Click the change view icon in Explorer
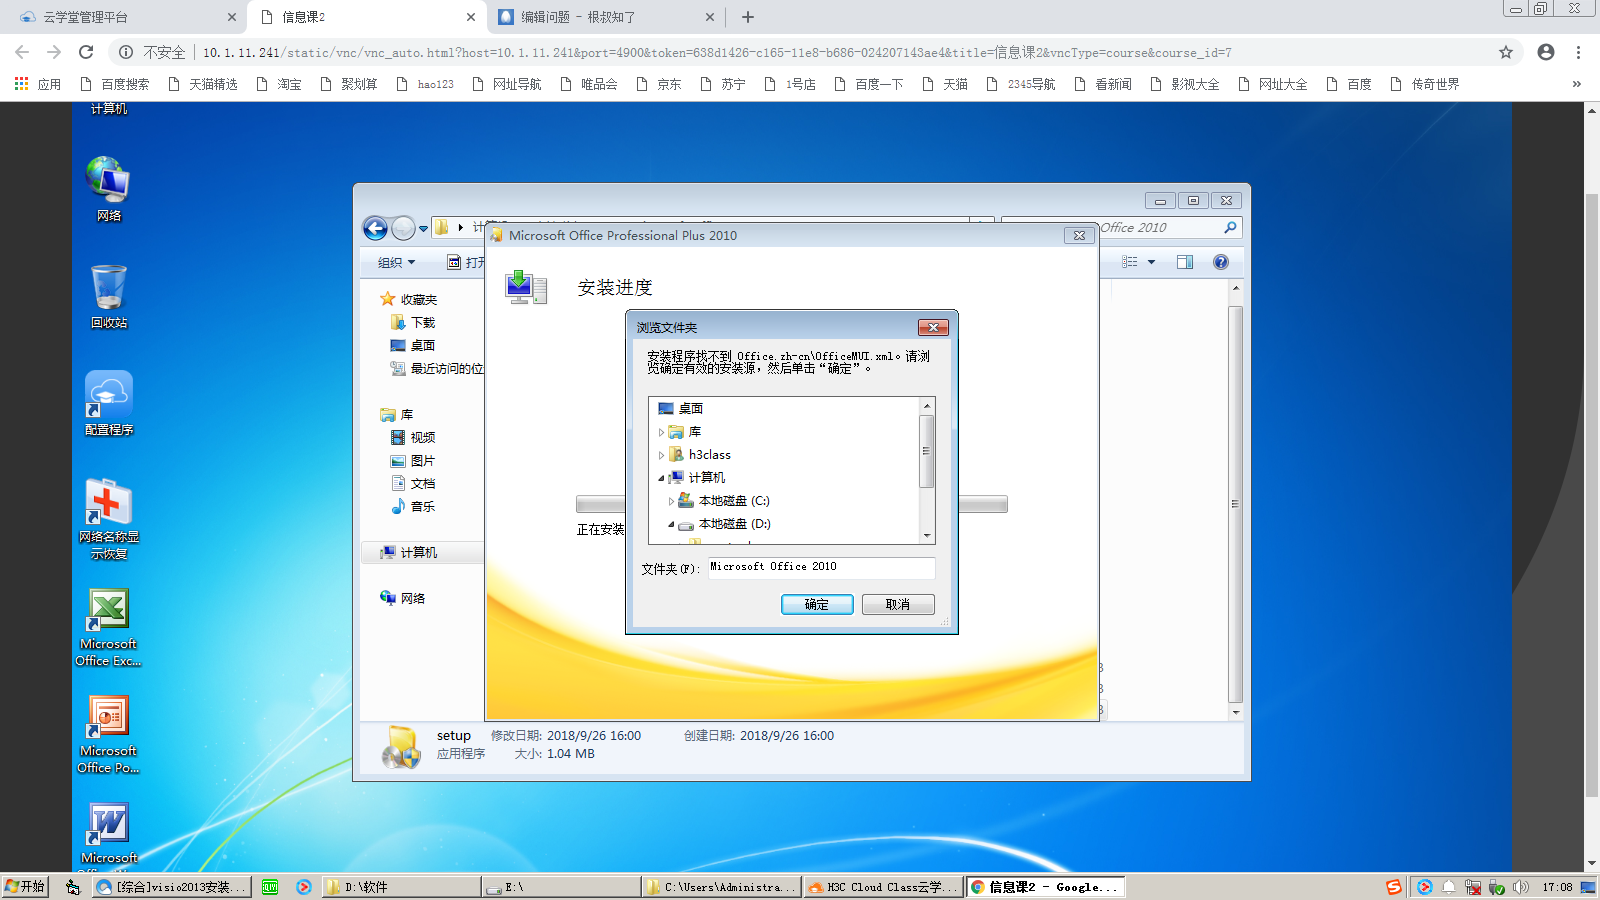 pyautogui.click(x=1130, y=262)
